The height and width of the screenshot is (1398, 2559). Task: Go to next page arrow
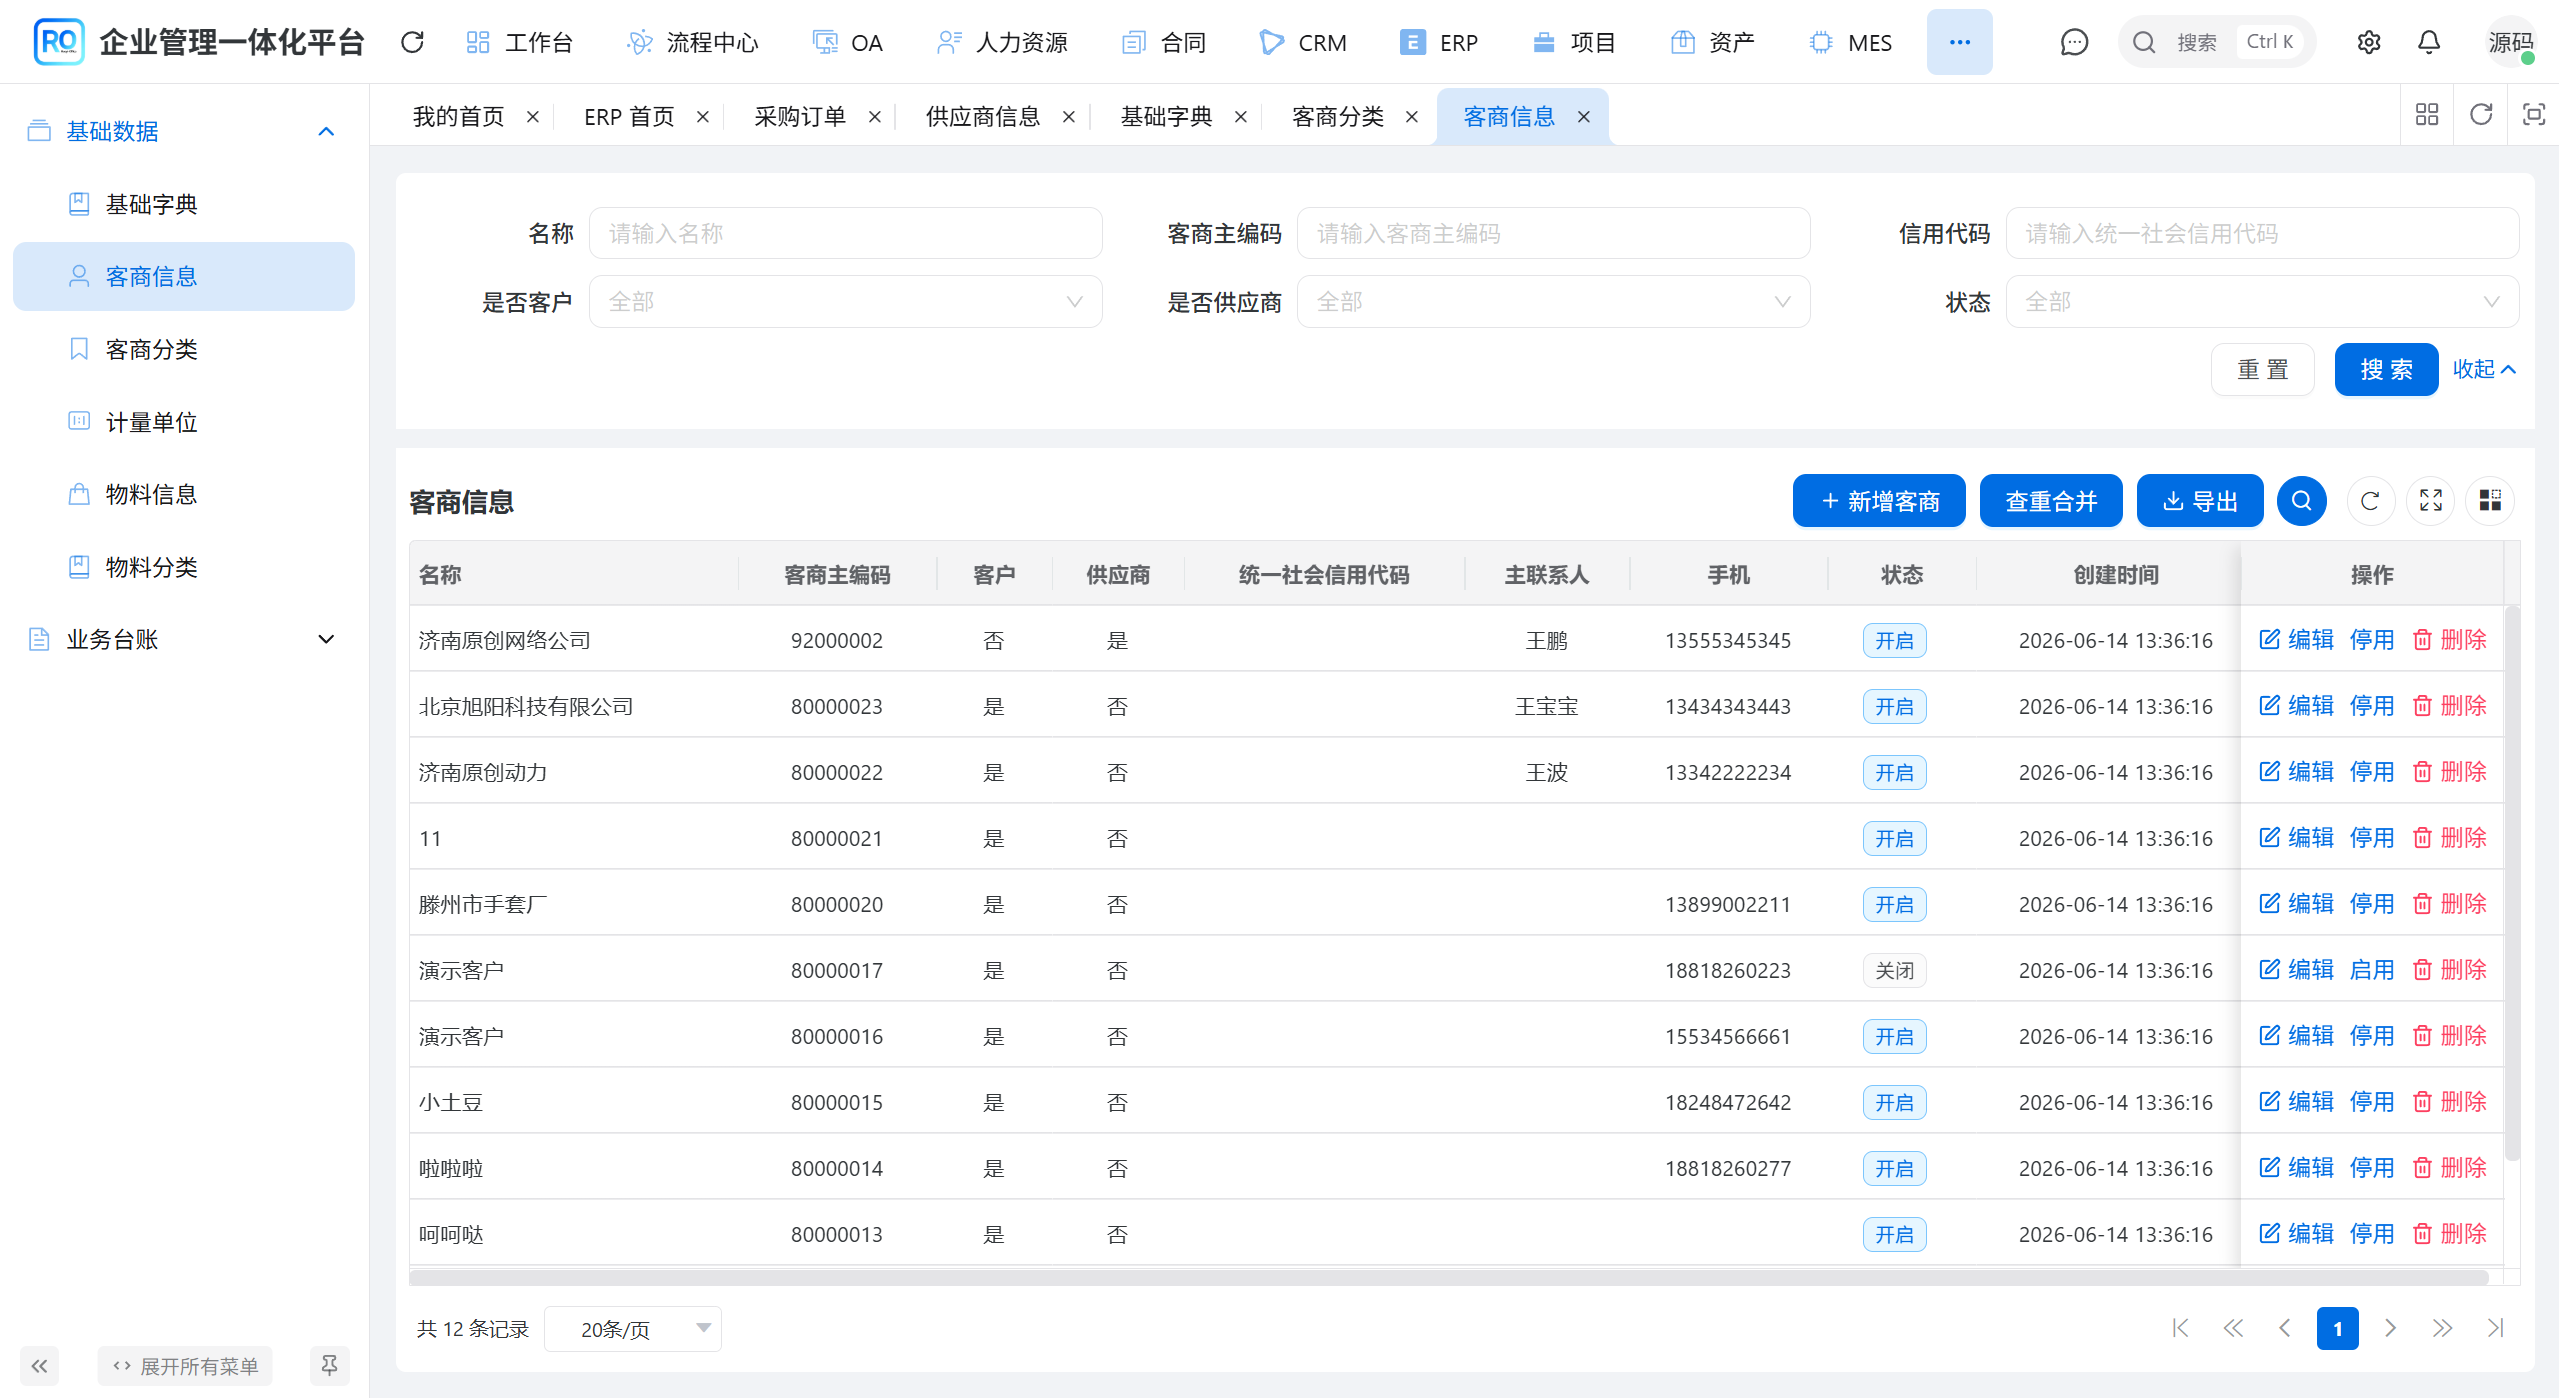(x=2390, y=1328)
